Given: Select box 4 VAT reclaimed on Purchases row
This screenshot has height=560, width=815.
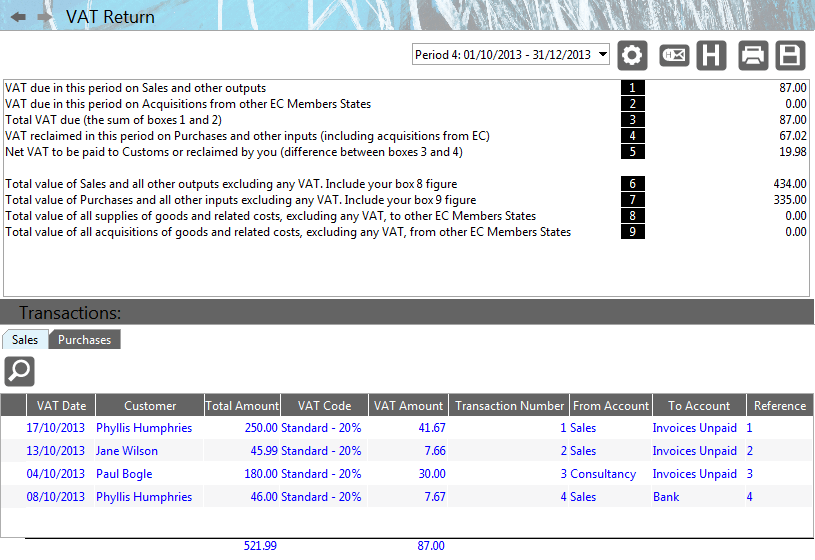Looking at the screenshot, I should click(405, 136).
